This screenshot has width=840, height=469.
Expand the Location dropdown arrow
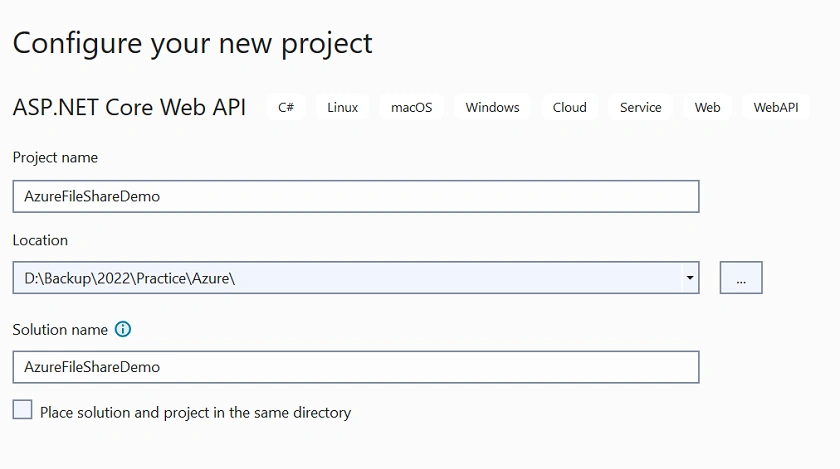coord(690,278)
